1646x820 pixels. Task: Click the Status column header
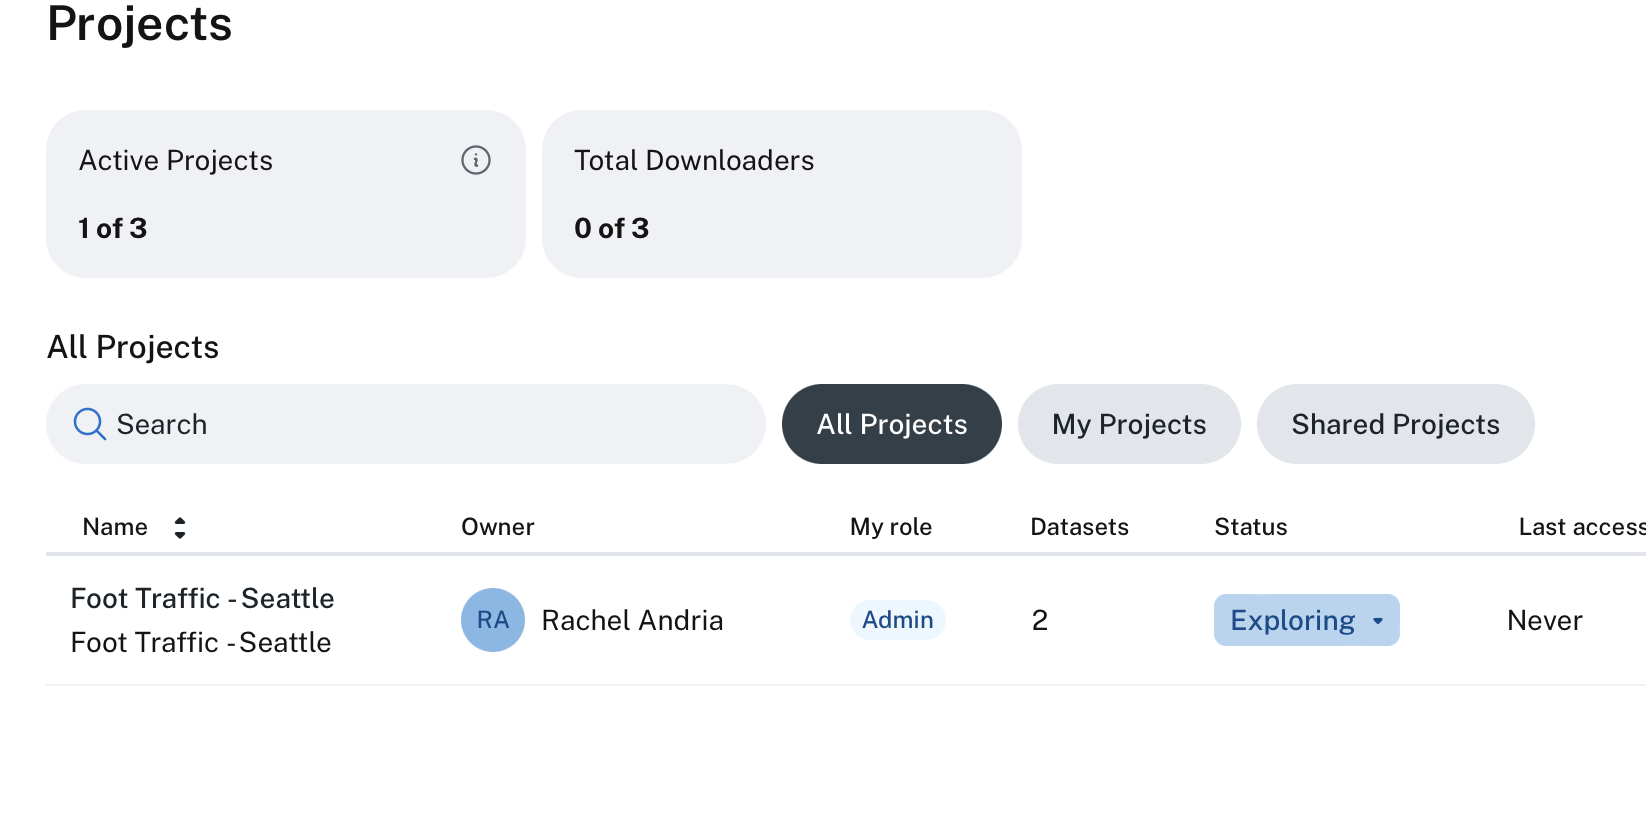tap(1251, 527)
